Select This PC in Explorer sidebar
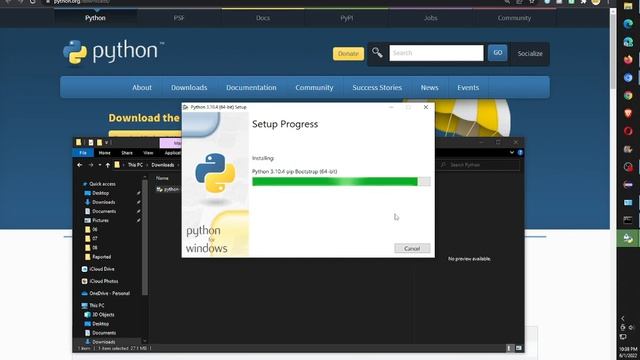Viewport: 640px width, 360px height. (93, 305)
